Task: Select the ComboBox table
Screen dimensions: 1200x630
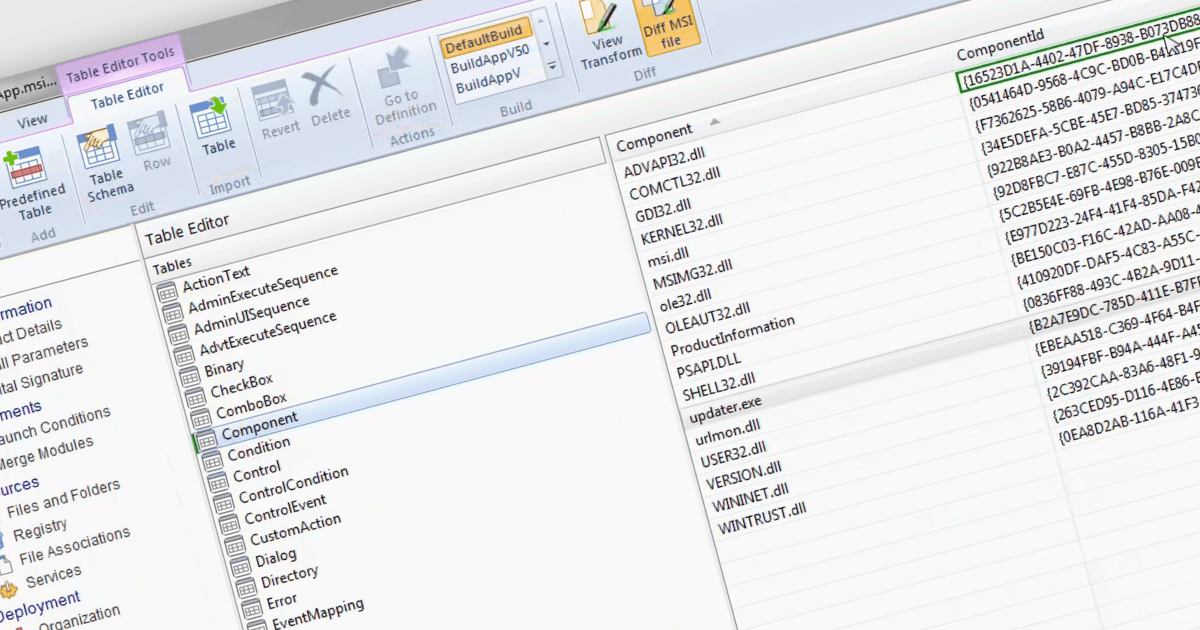Action: [x=251, y=405]
